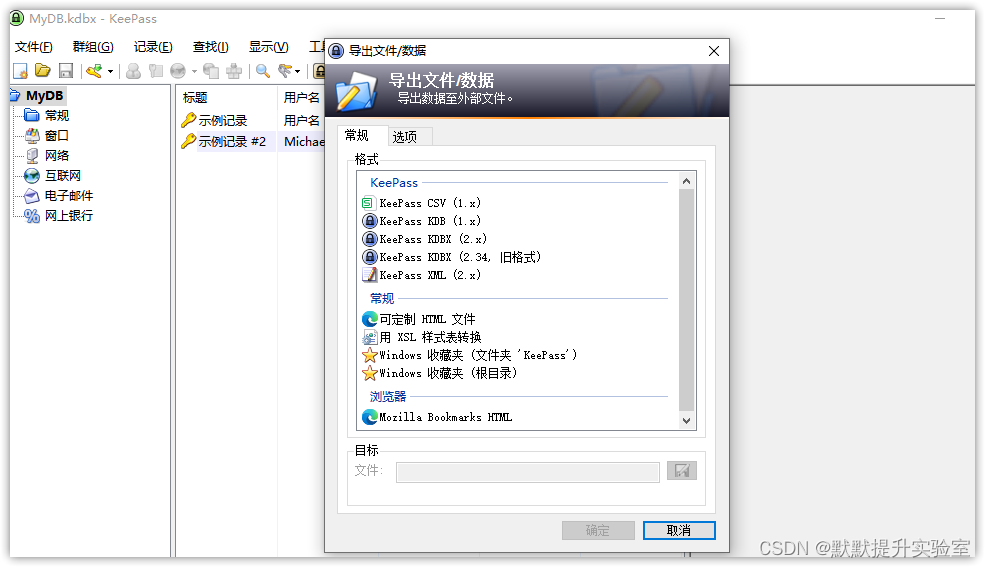Click the Copy password toolbar icon
The height and width of the screenshot is (567, 985).
click(155, 71)
